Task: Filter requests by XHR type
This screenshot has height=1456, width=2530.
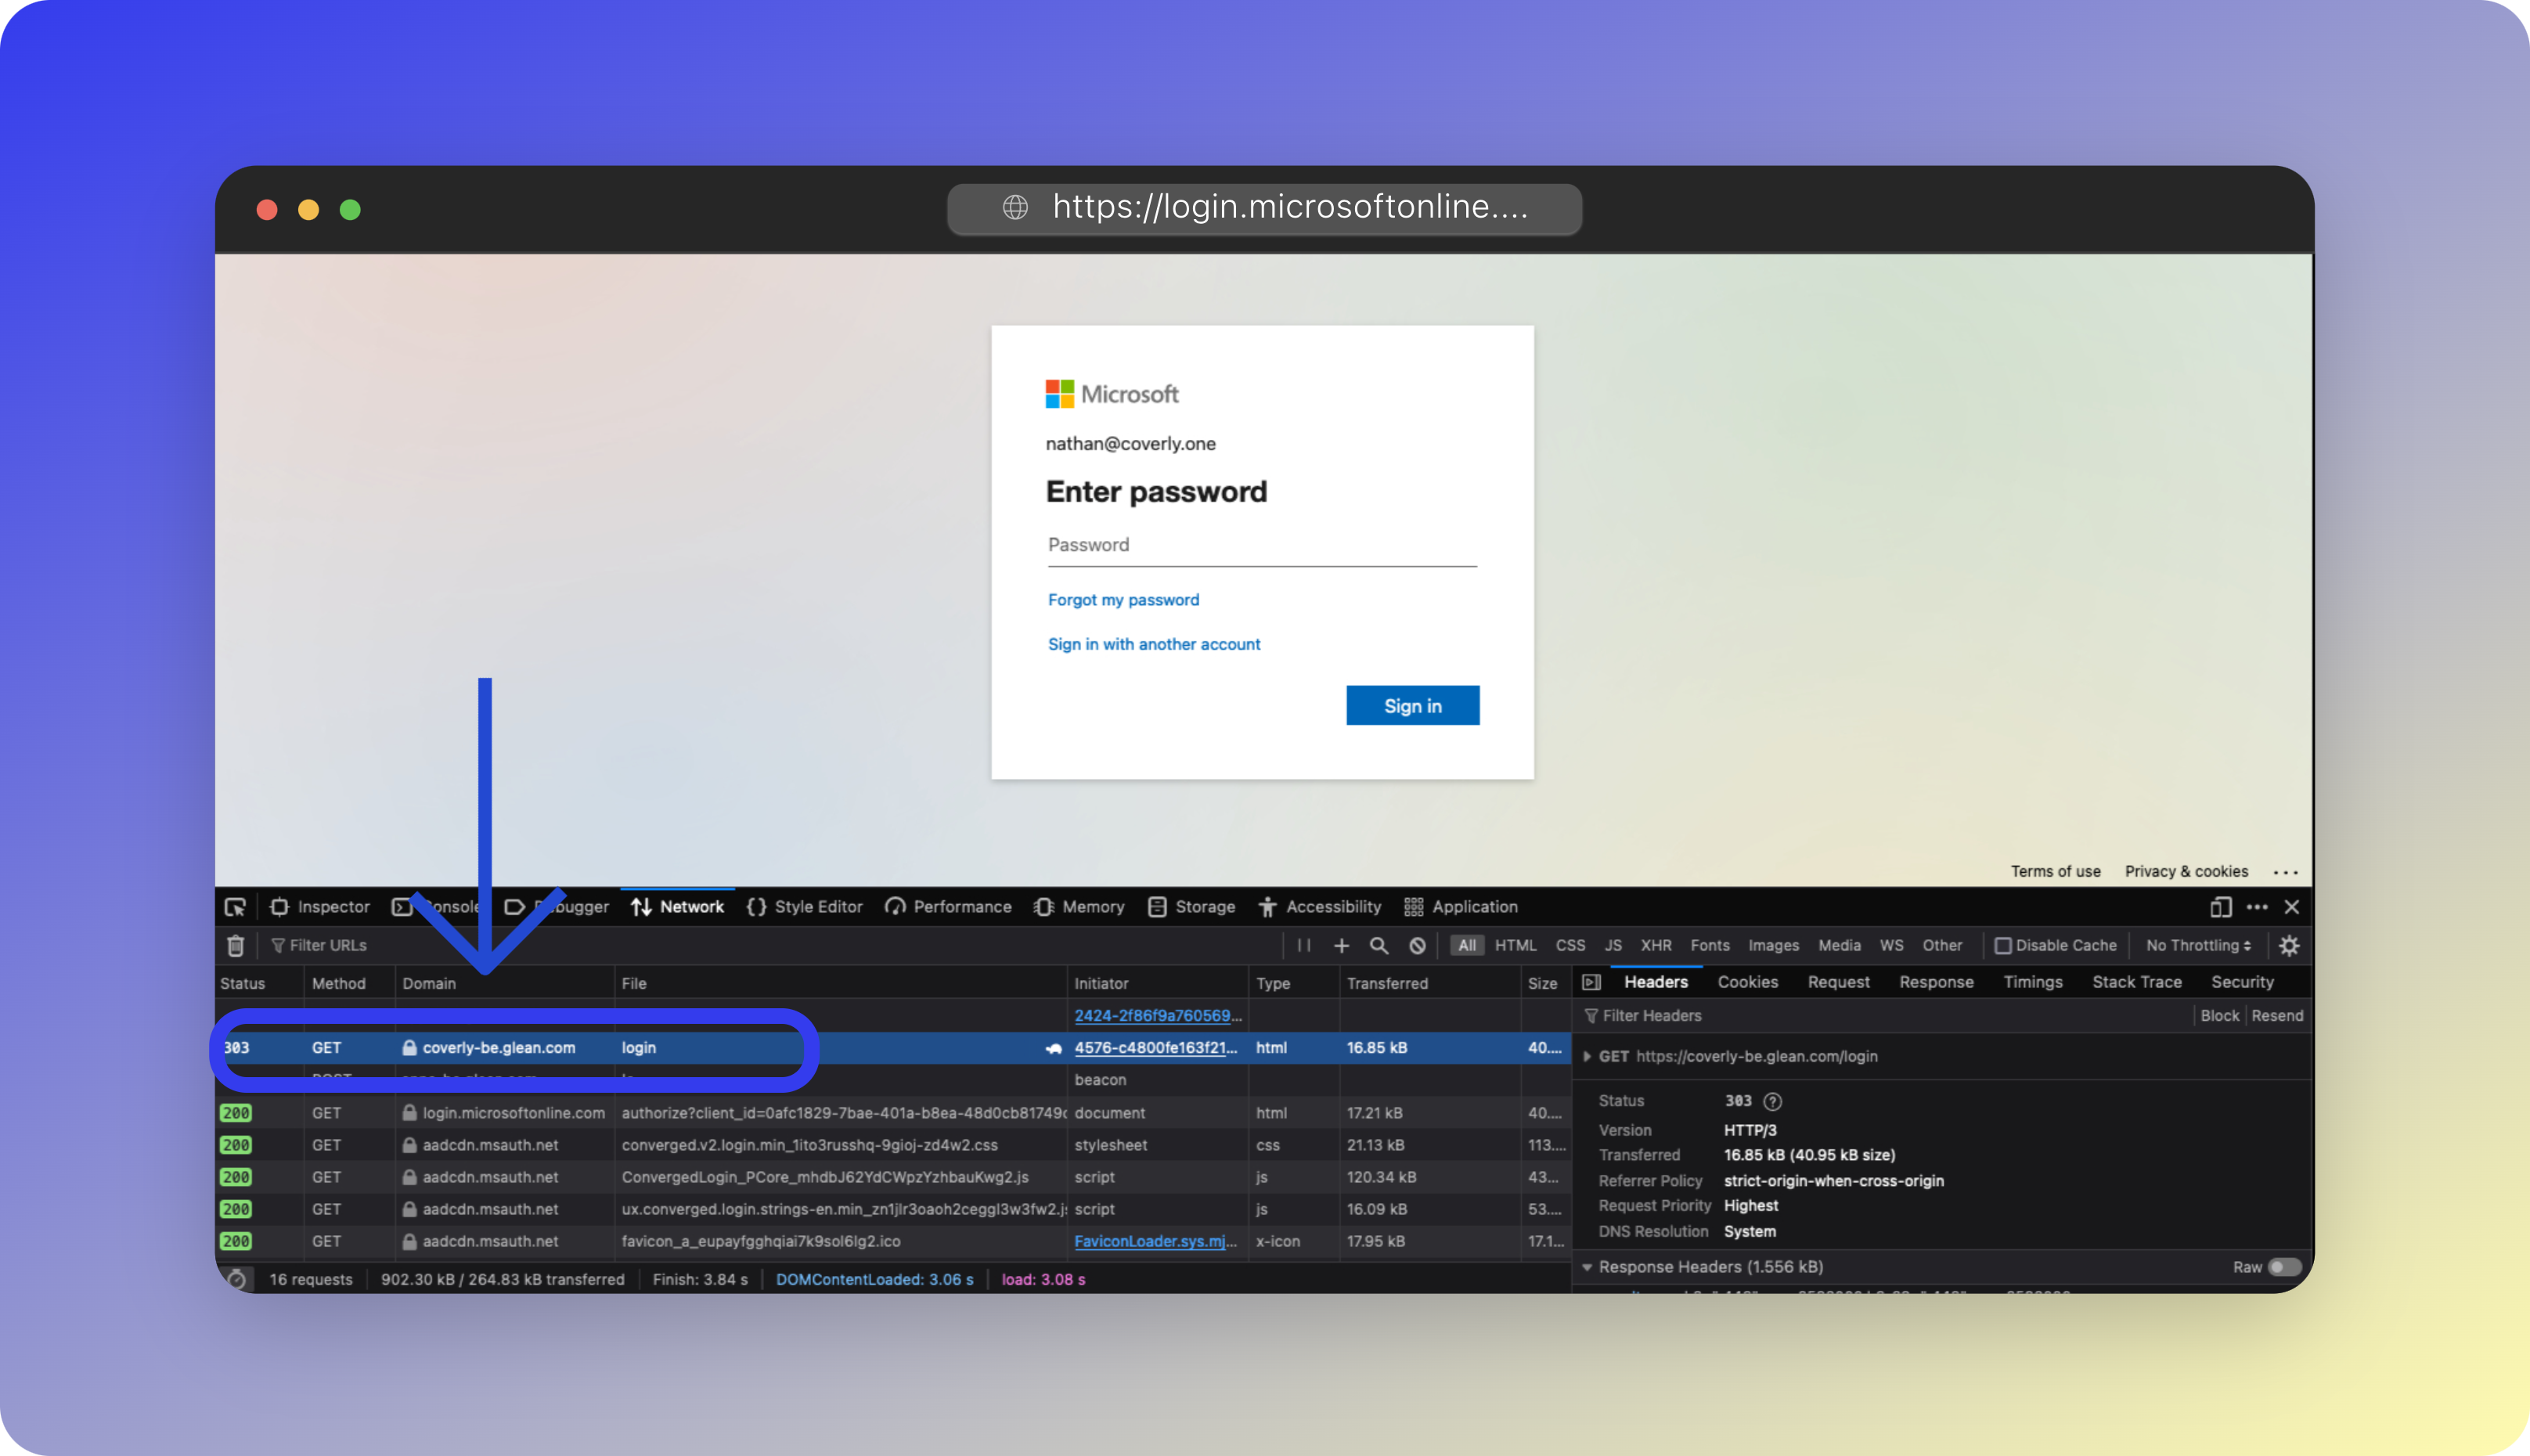Action: click(1655, 945)
